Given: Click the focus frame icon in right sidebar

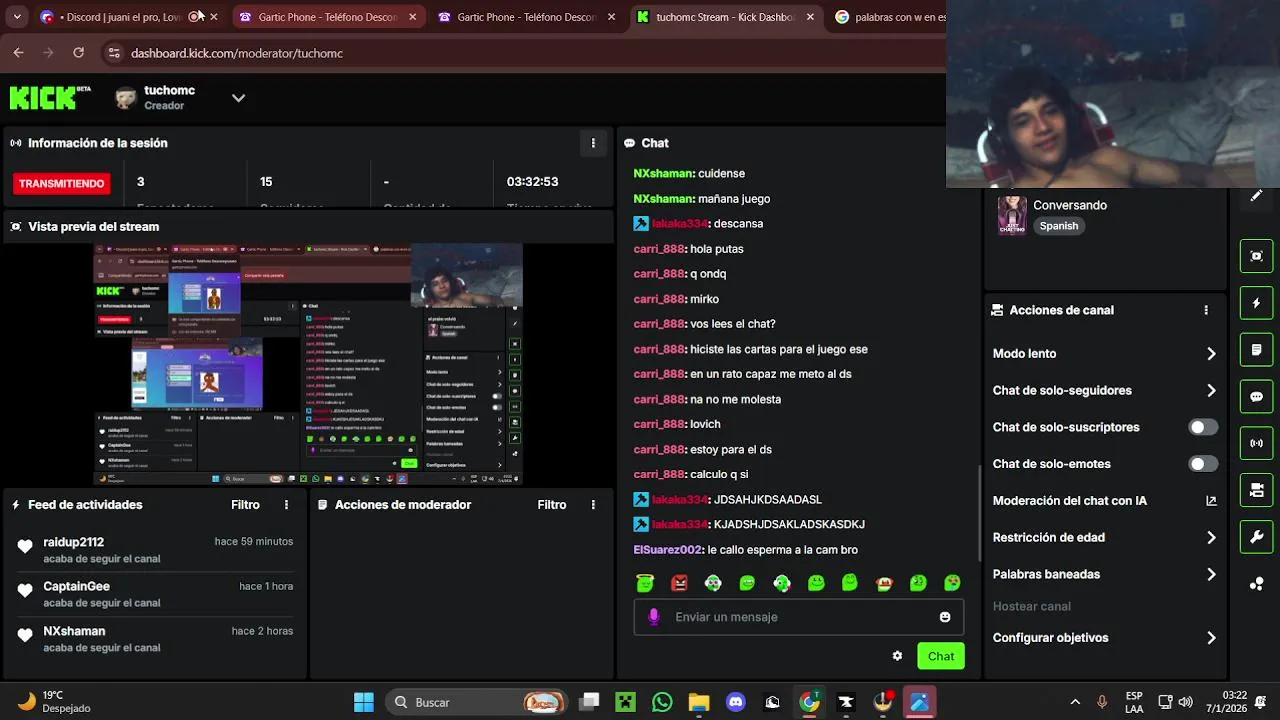Looking at the screenshot, I should pyautogui.click(x=1257, y=256).
